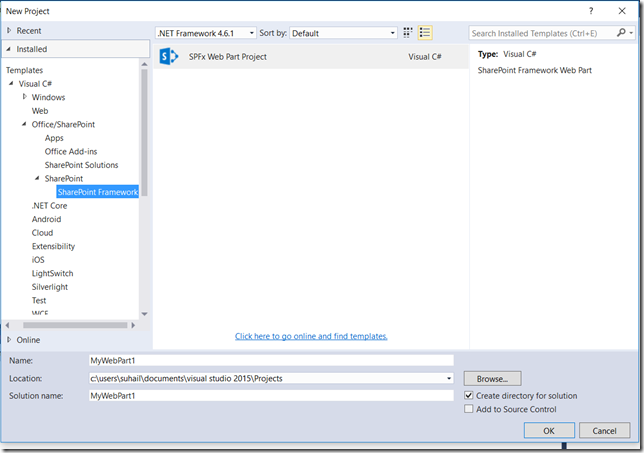Screen dimensions: 644x453
Task: Click the tree horizontal scrollbar thumb
Action: point(75,325)
